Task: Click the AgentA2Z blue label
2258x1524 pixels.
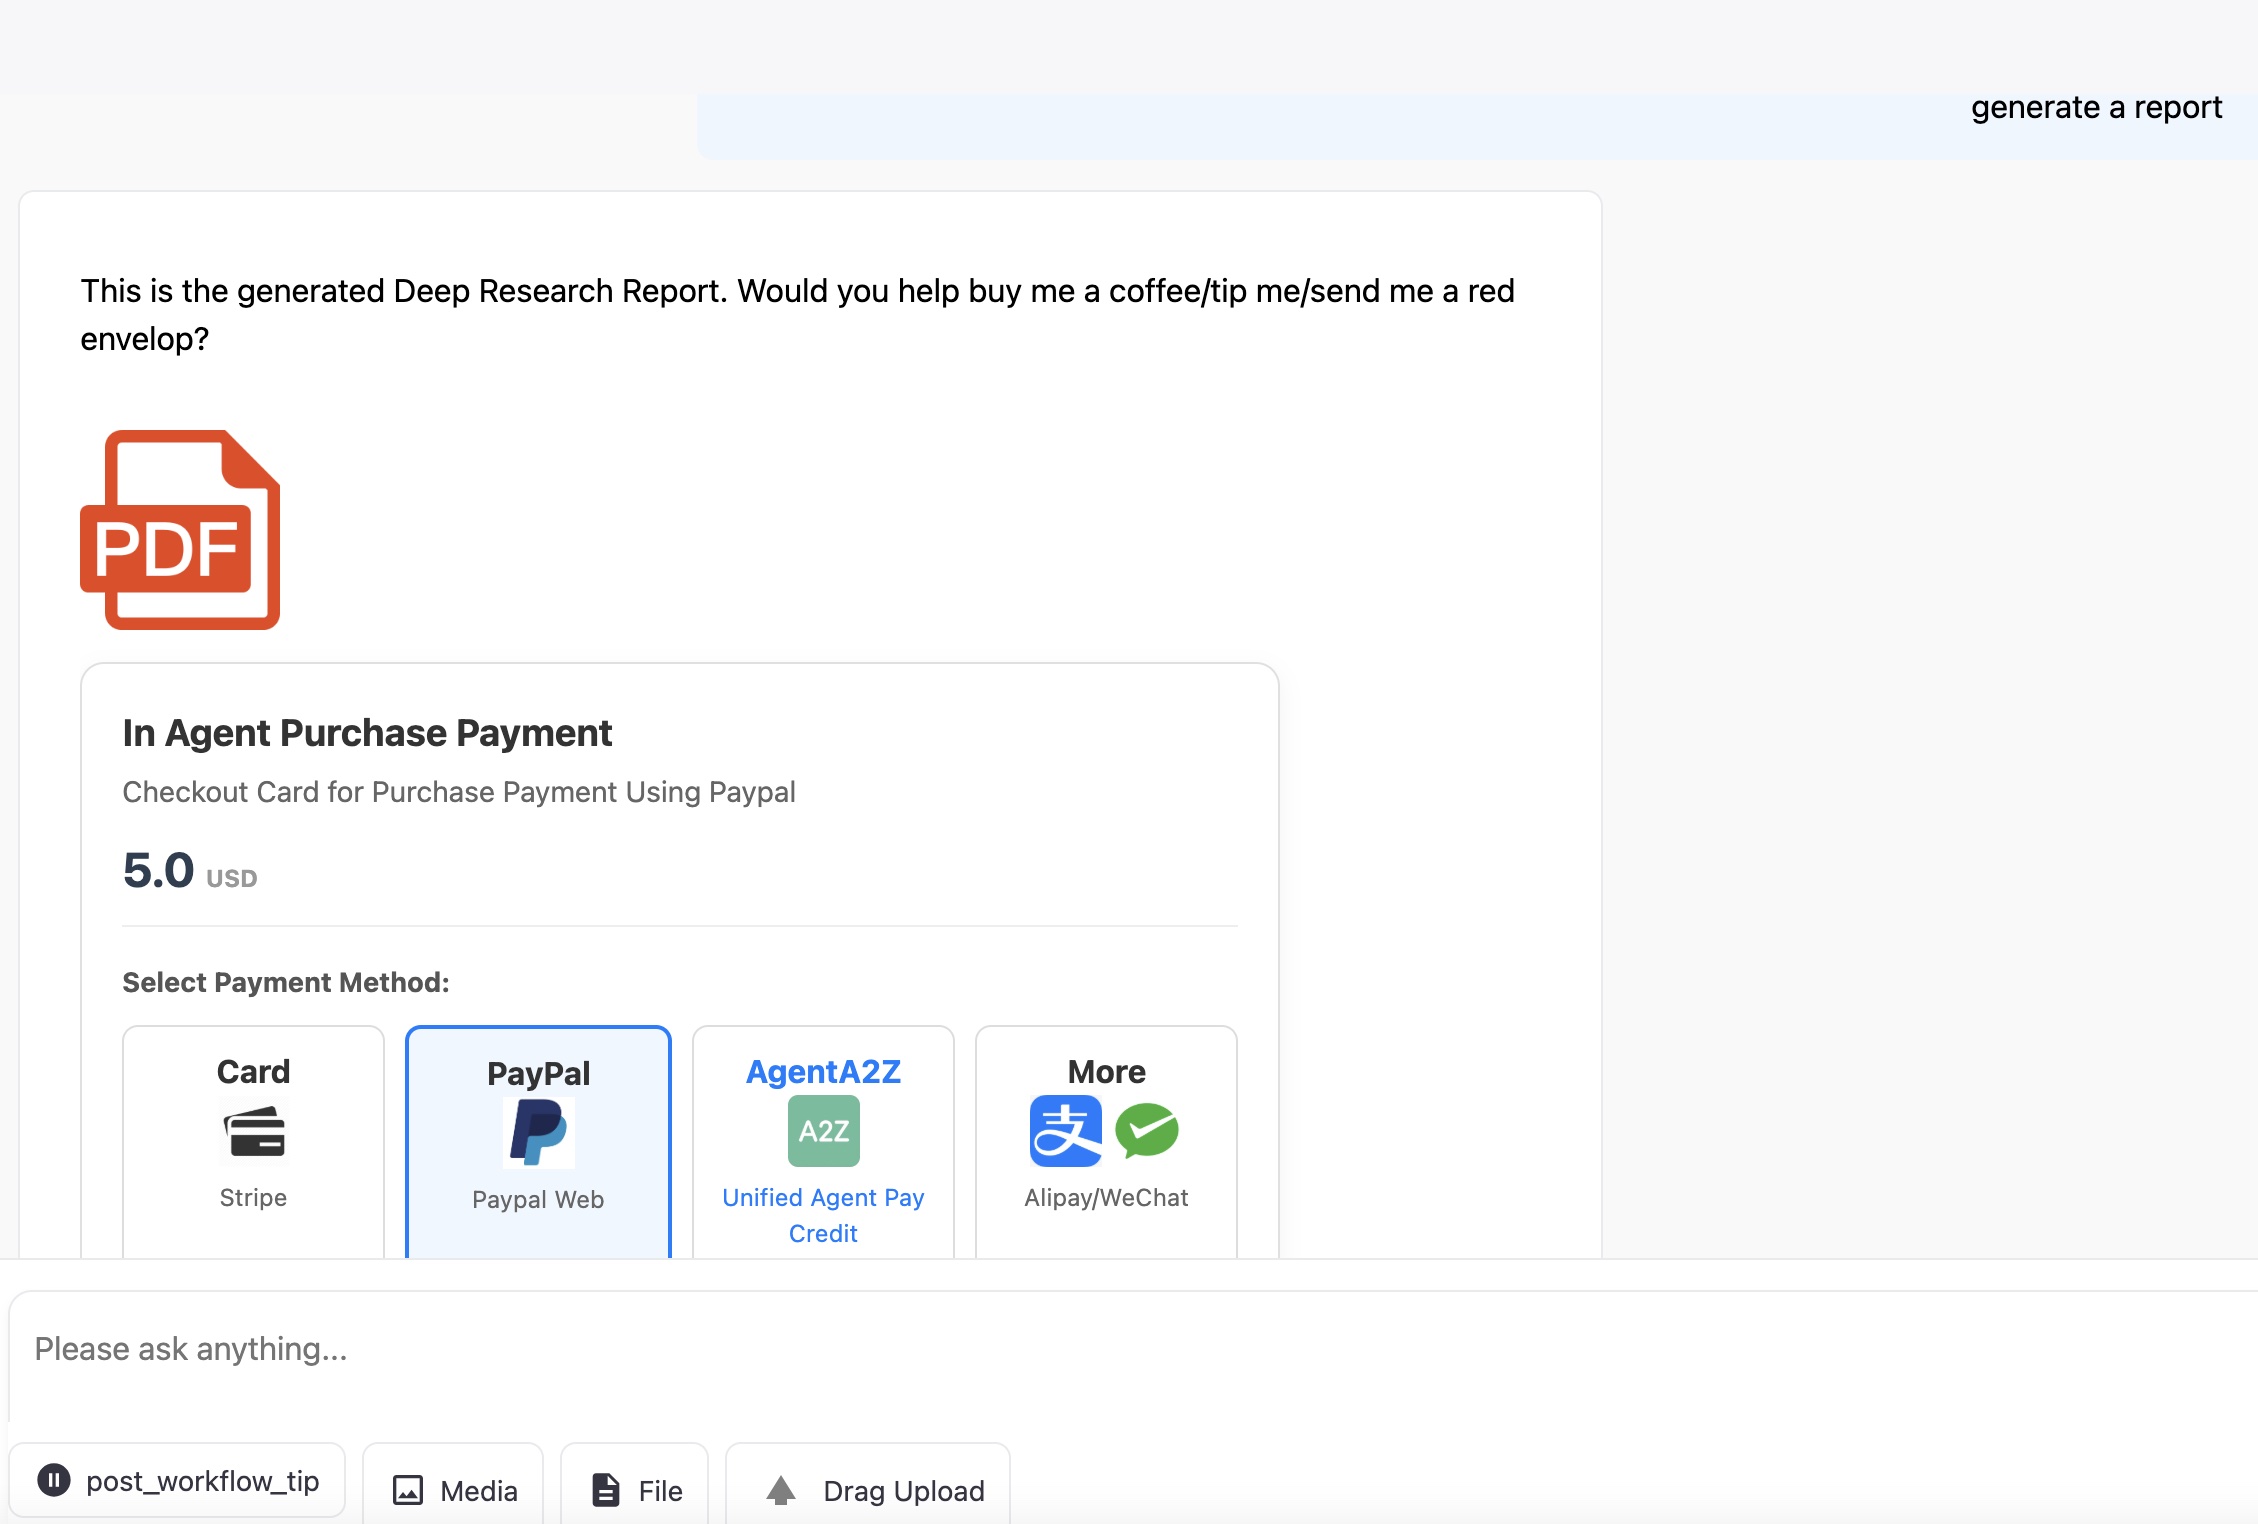Action: (822, 1071)
